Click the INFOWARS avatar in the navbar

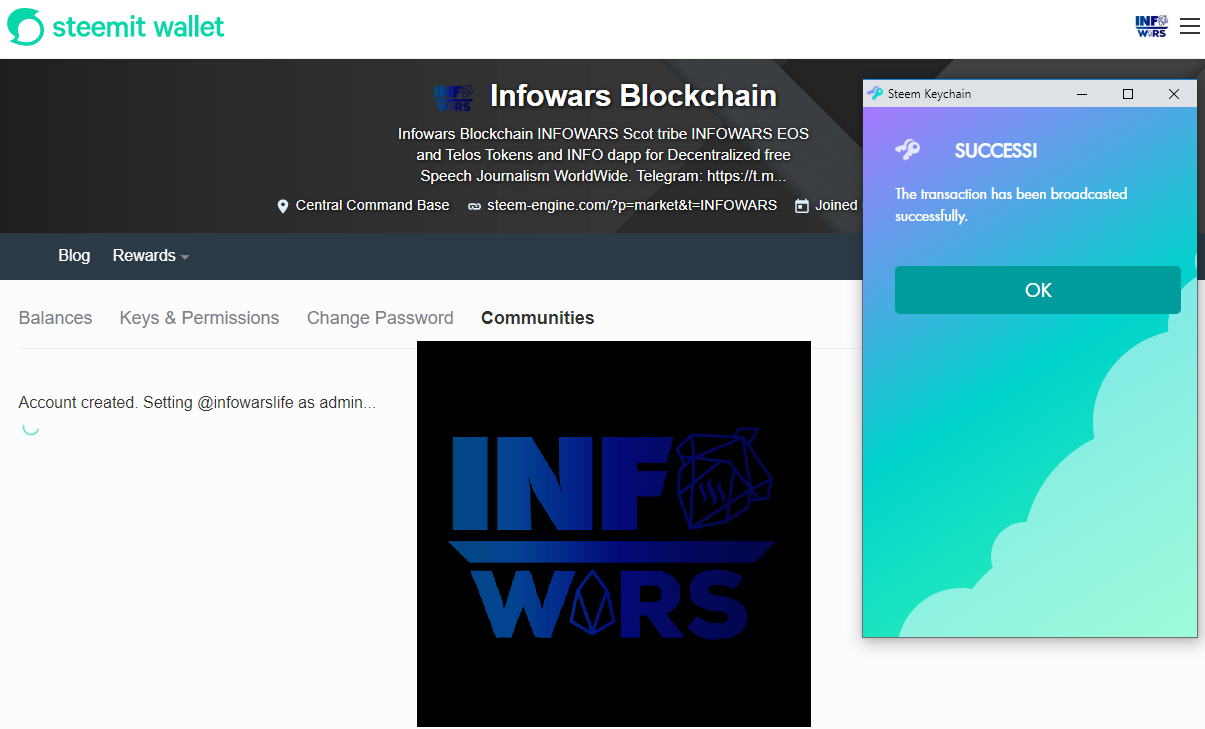(1150, 25)
